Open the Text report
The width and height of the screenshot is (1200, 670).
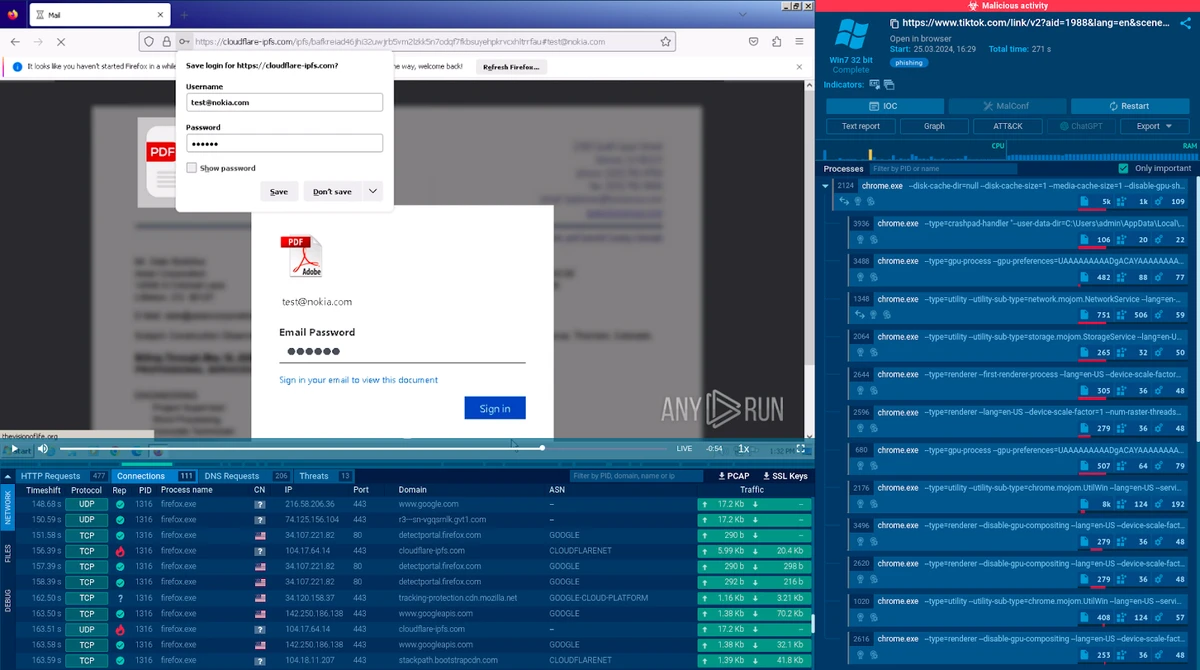[x=861, y=126]
